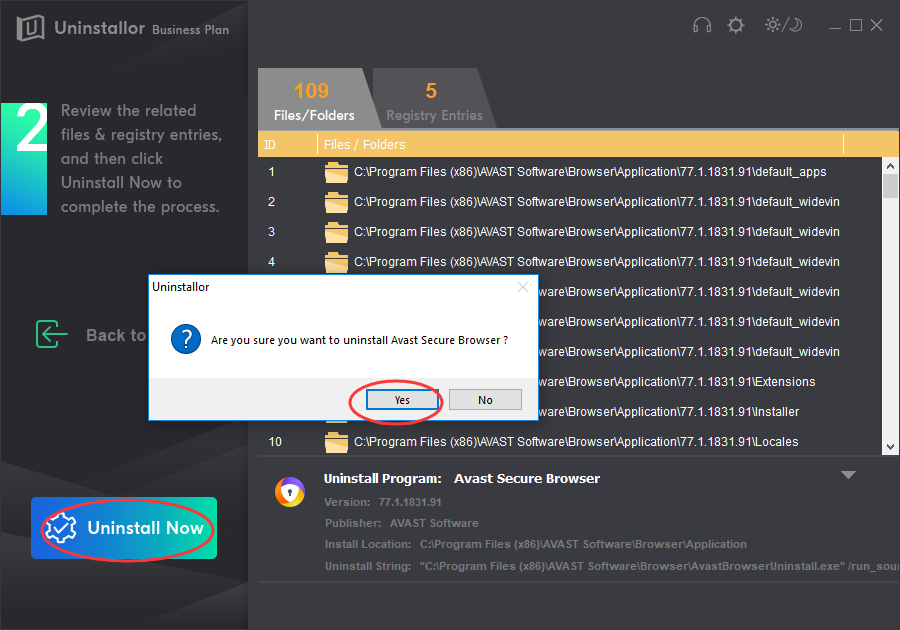Close the Uninstallor main window
900x630 pixels.
click(876, 25)
